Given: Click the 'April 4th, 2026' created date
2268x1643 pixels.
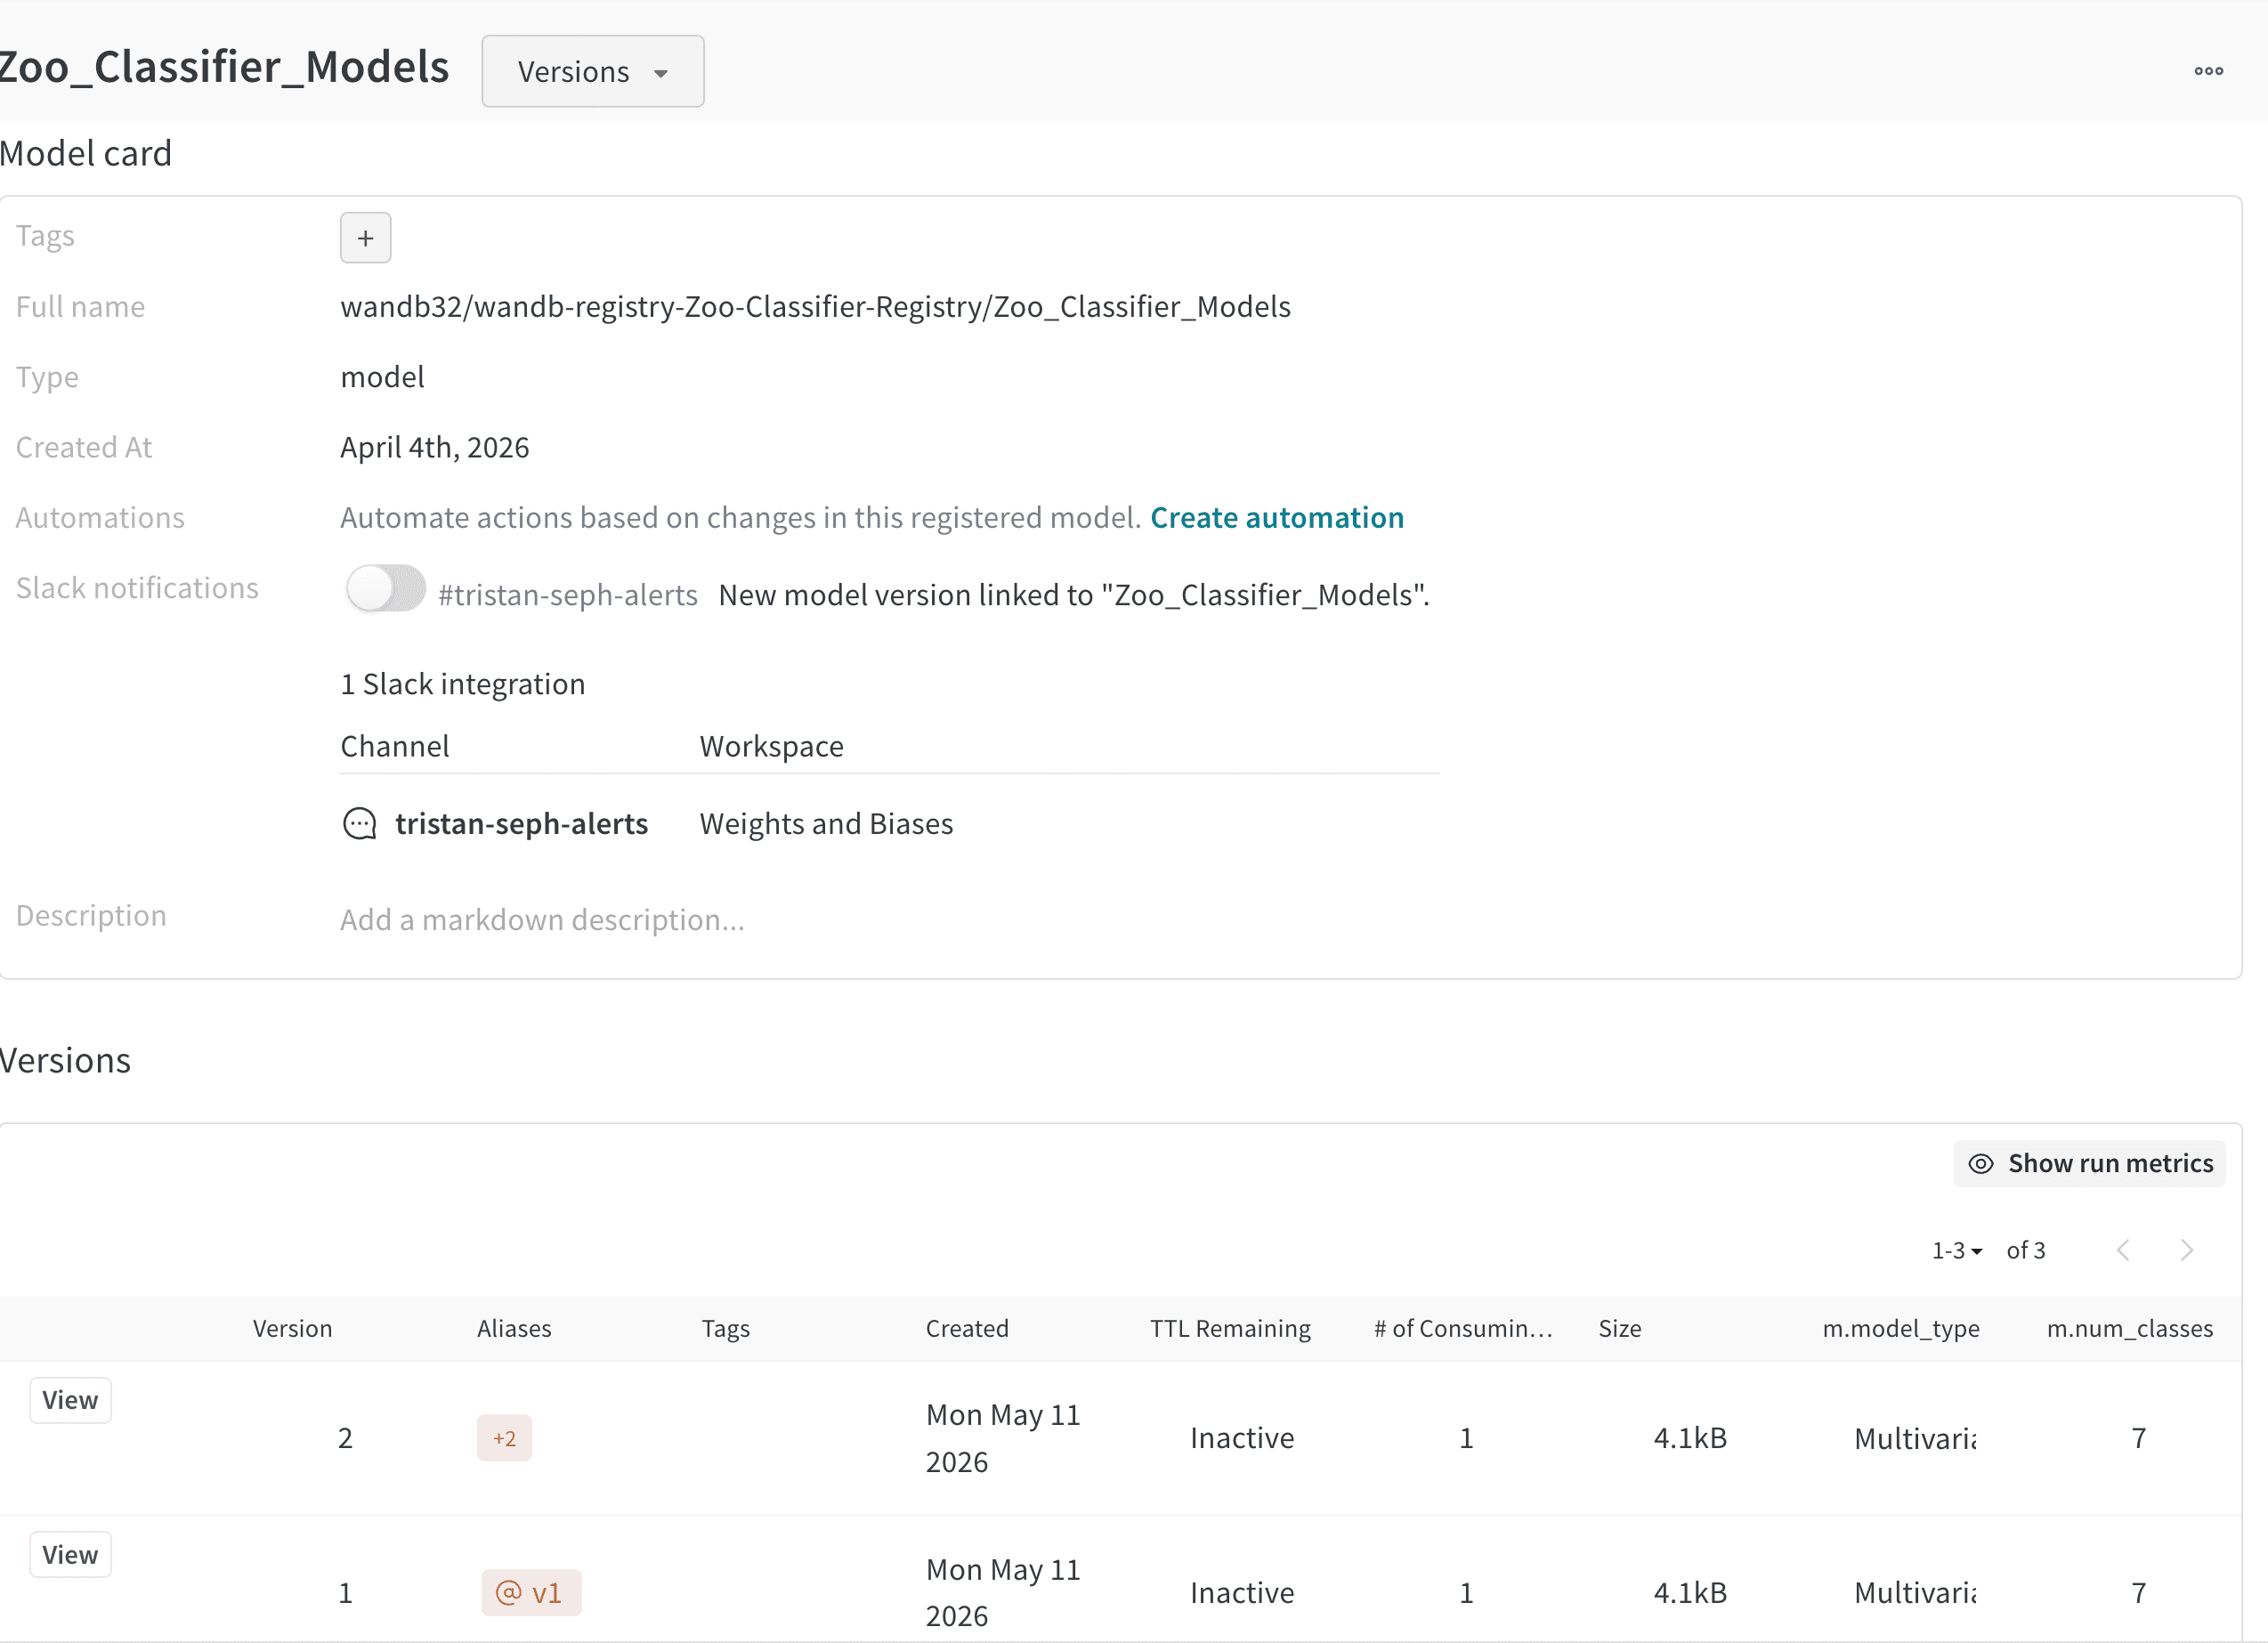Looking at the screenshot, I should pyautogui.click(x=434, y=447).
